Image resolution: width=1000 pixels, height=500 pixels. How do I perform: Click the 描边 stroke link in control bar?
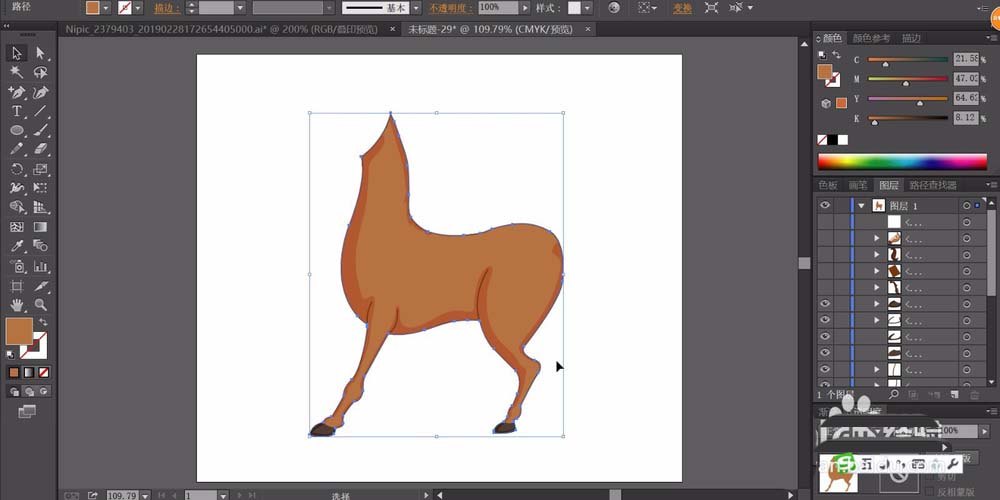(165, 8)
